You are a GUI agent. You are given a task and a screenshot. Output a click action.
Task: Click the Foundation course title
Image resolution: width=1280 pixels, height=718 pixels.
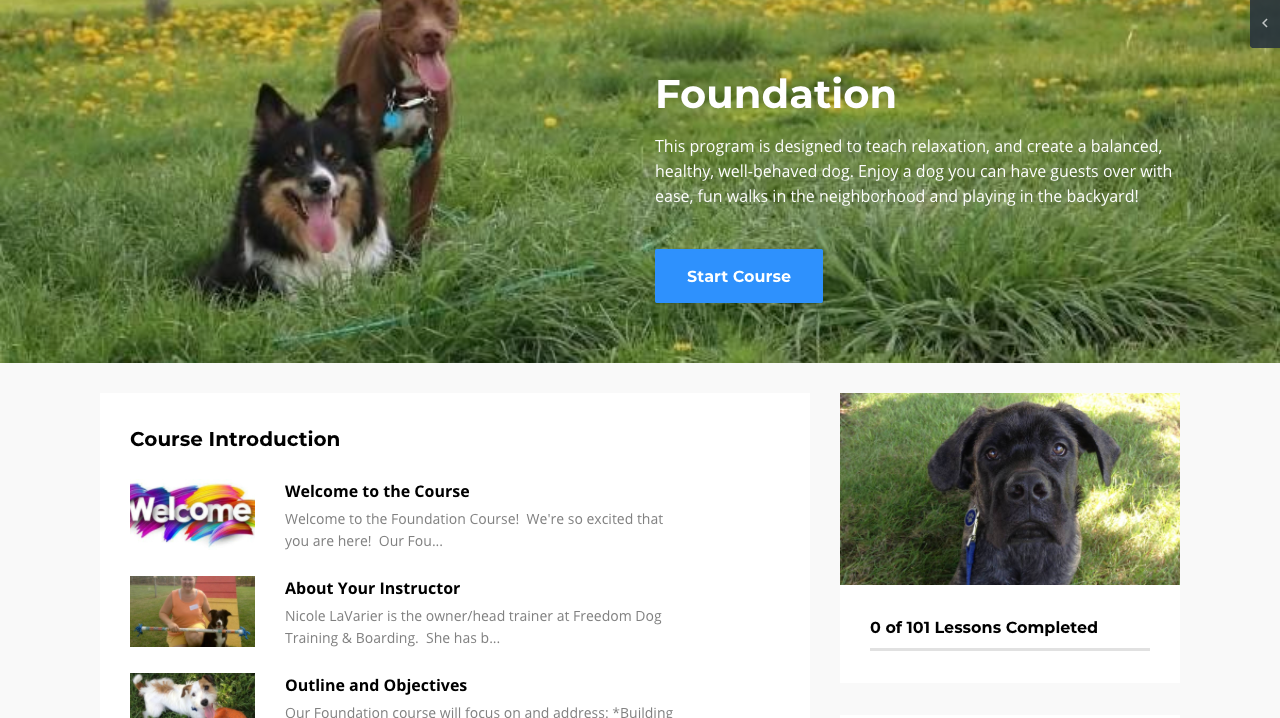[776, 94]
